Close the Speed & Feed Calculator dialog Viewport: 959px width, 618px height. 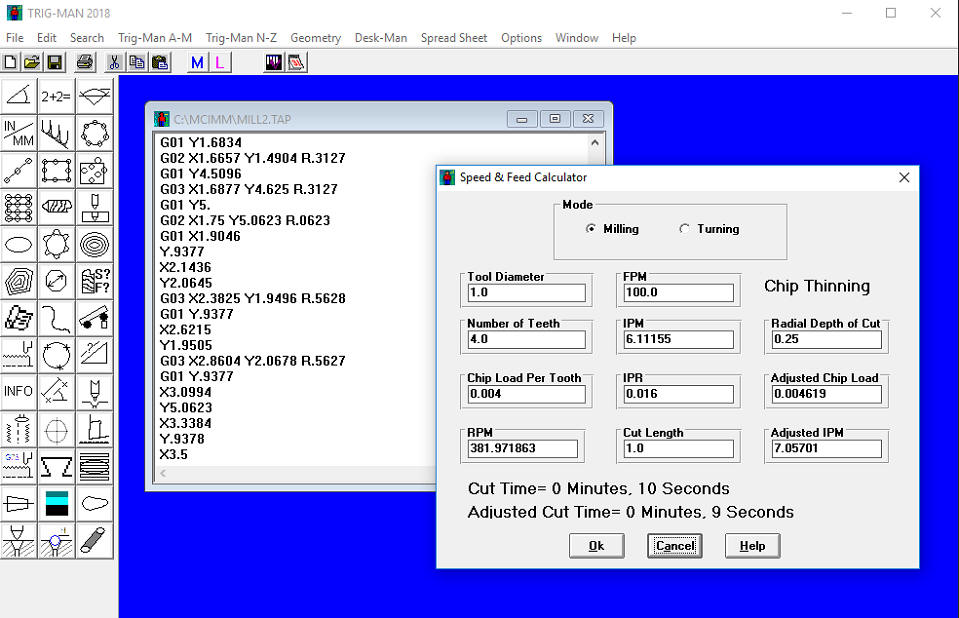(x=904, y=177)
